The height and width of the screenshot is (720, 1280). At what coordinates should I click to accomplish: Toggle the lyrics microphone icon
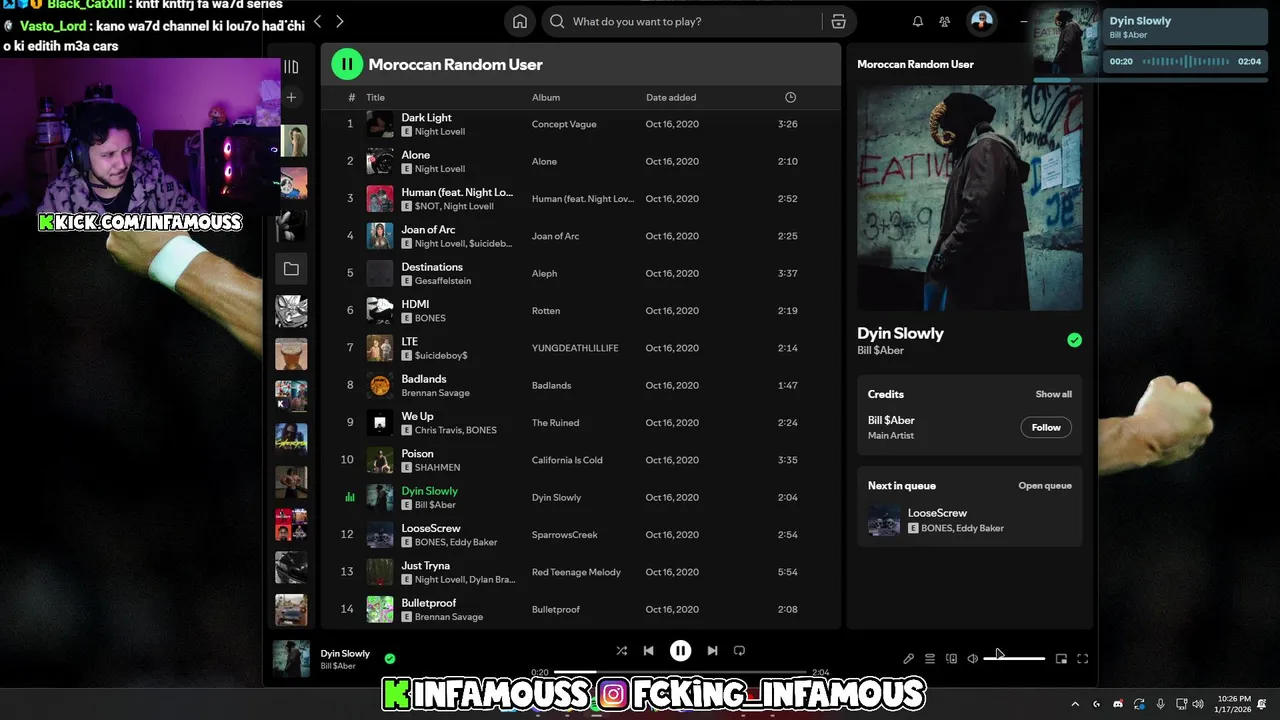click(908, 658)
